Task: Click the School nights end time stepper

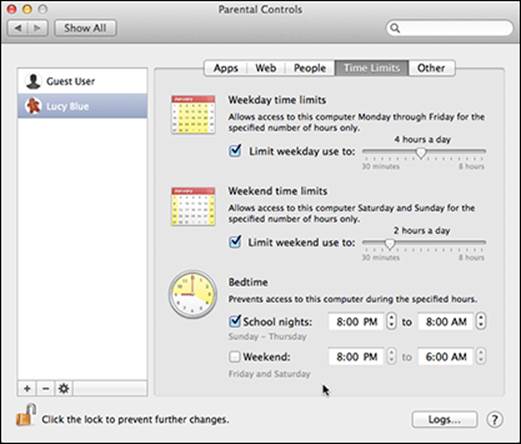Action: tap(481, 321)
